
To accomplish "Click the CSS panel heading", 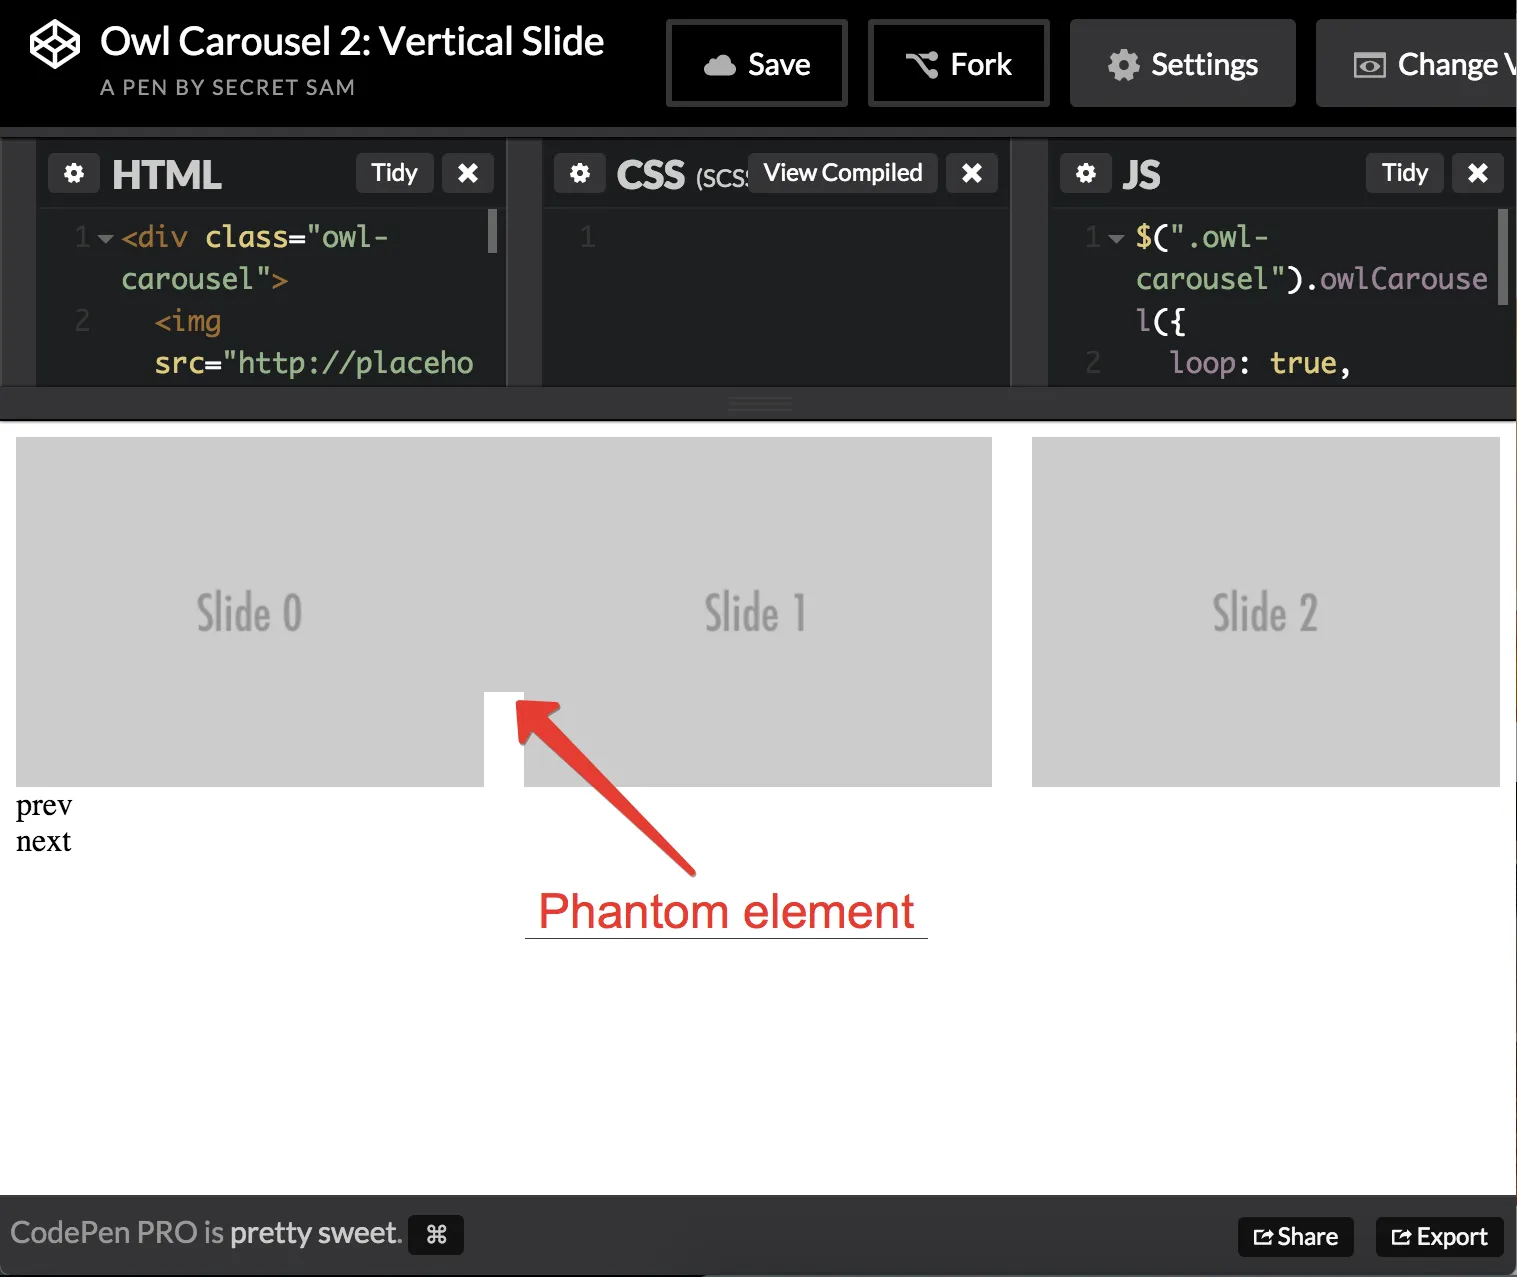I will click(651, 175).
